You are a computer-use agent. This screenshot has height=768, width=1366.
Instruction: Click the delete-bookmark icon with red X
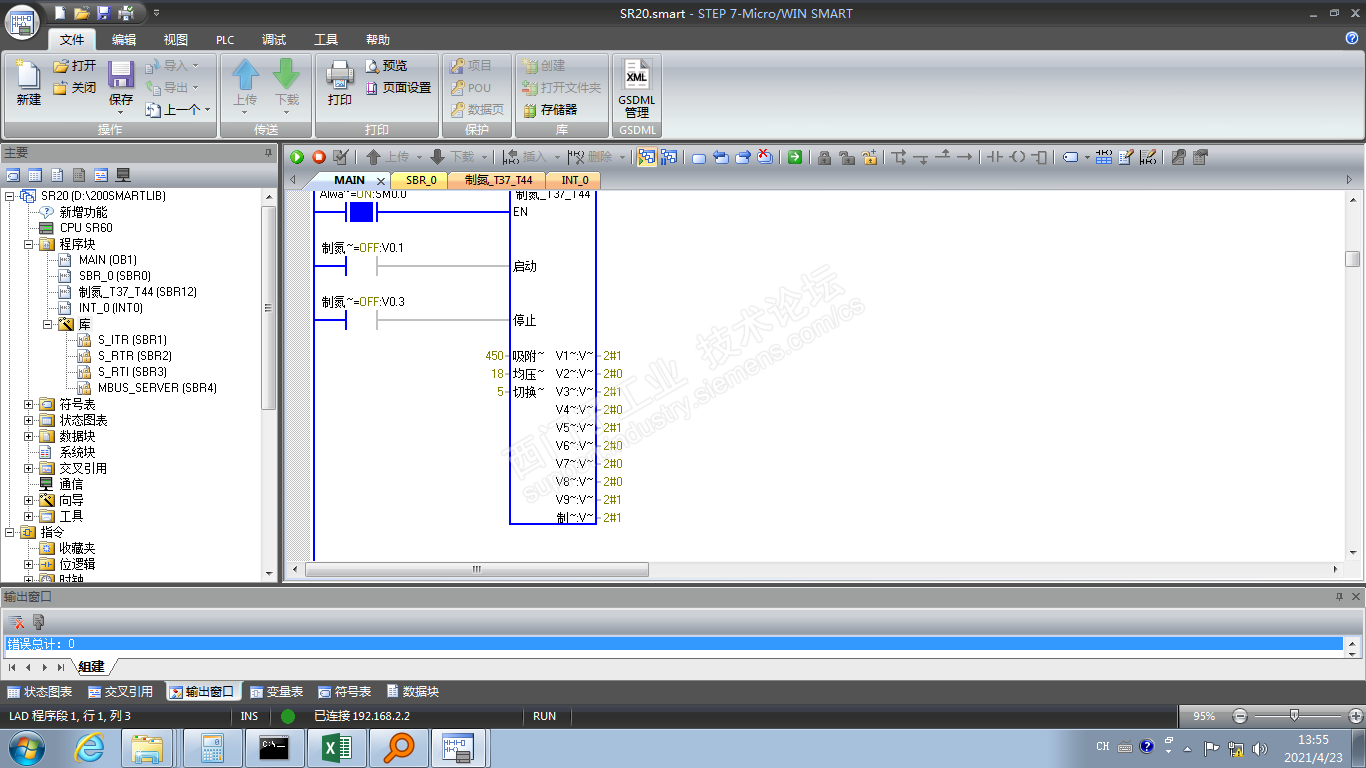[765, 157]
